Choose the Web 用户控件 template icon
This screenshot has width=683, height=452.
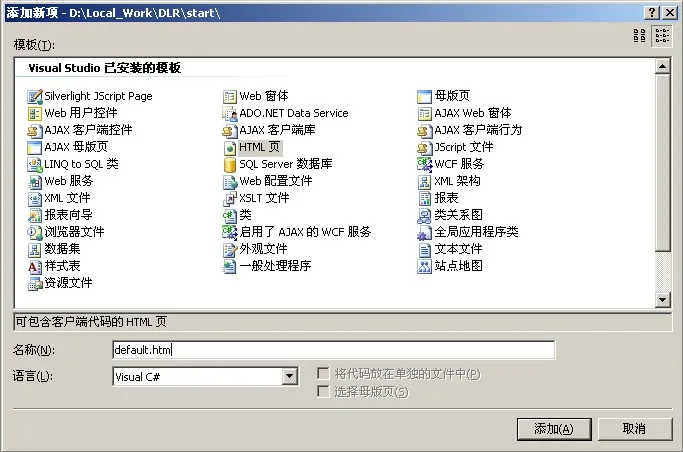click(34, 113)
